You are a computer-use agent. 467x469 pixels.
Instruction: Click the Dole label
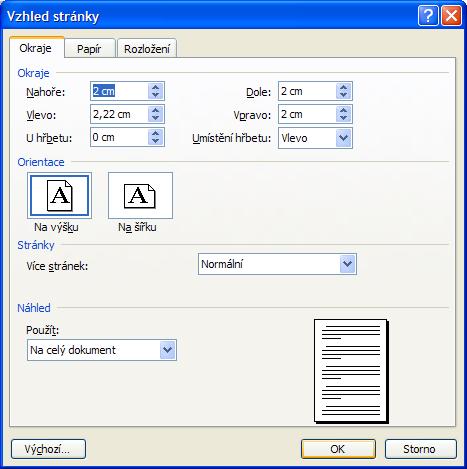coord(259,92)
